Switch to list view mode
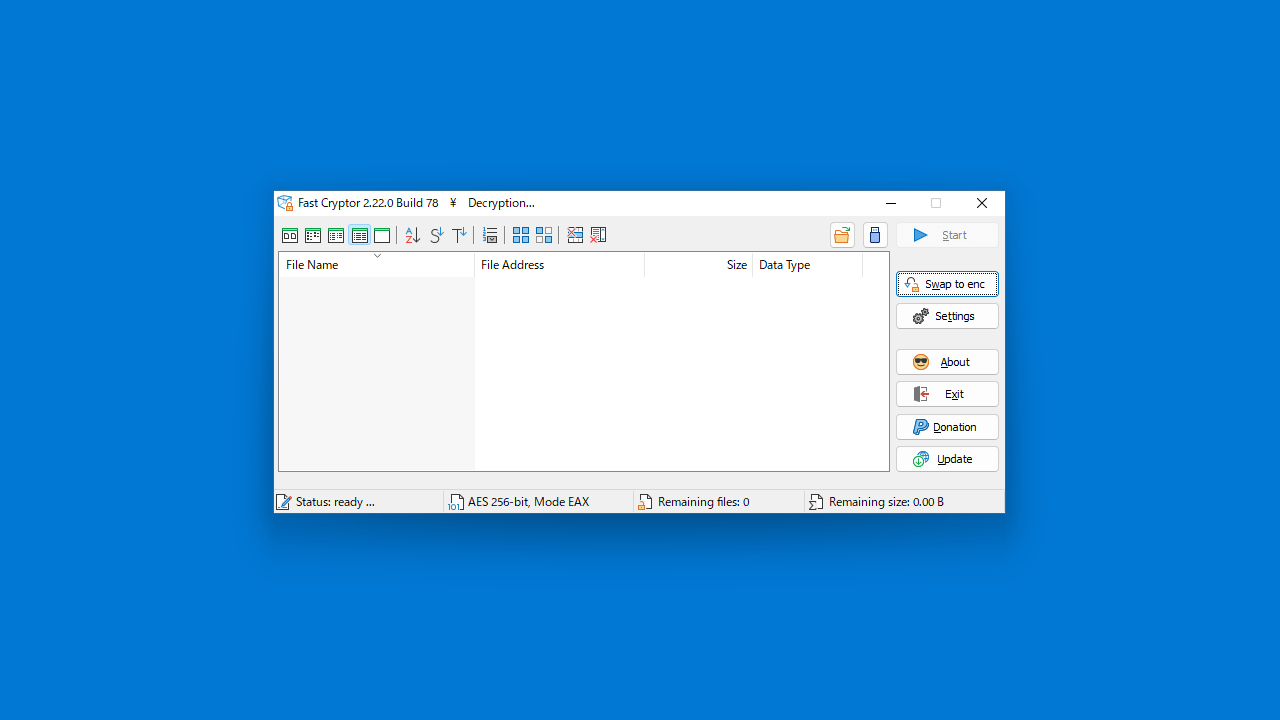 [x=336, y=235]
